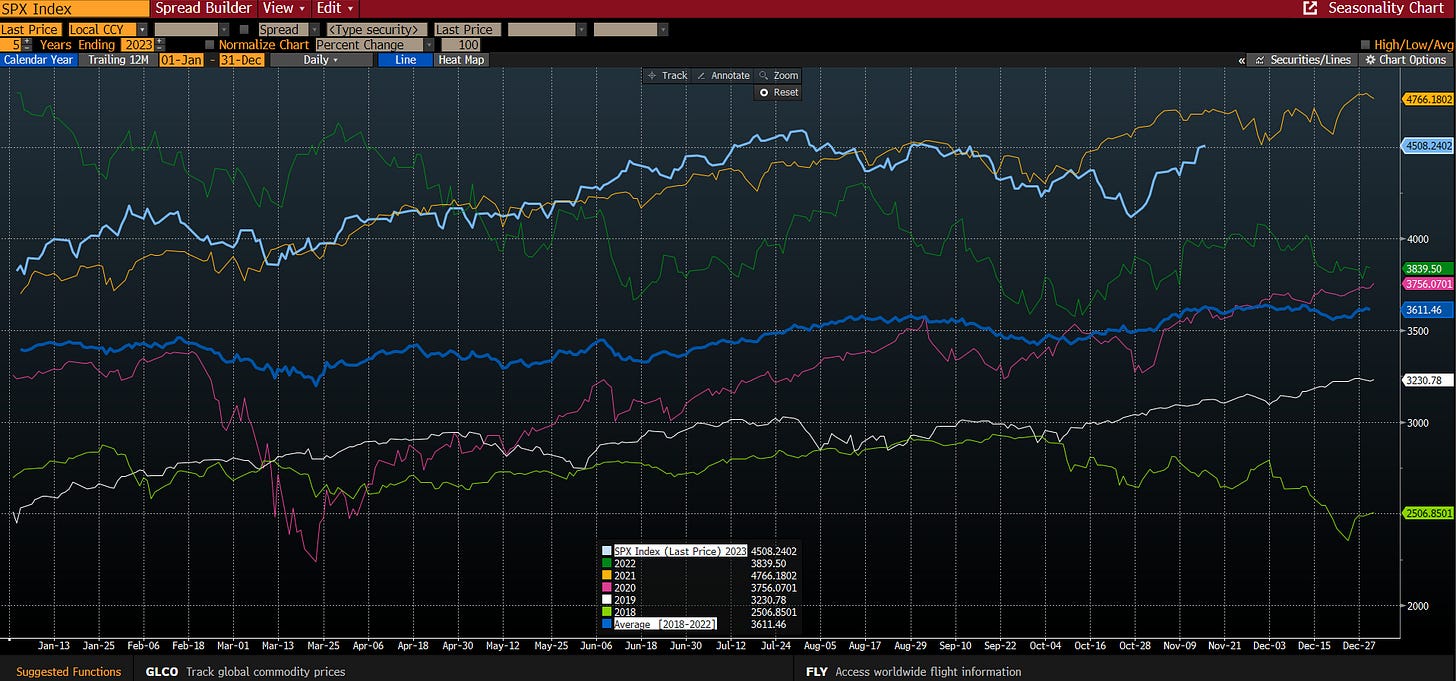Click the lime green 2018 legend swatch

click(x=607, y=612)
